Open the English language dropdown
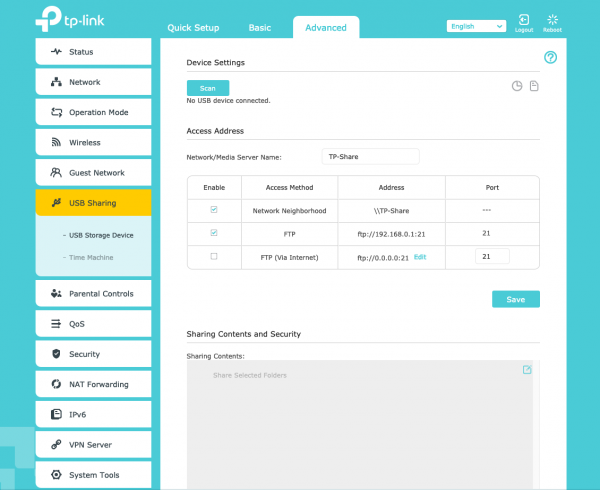This screenshot has width=600, height=490. click(476, 27)
